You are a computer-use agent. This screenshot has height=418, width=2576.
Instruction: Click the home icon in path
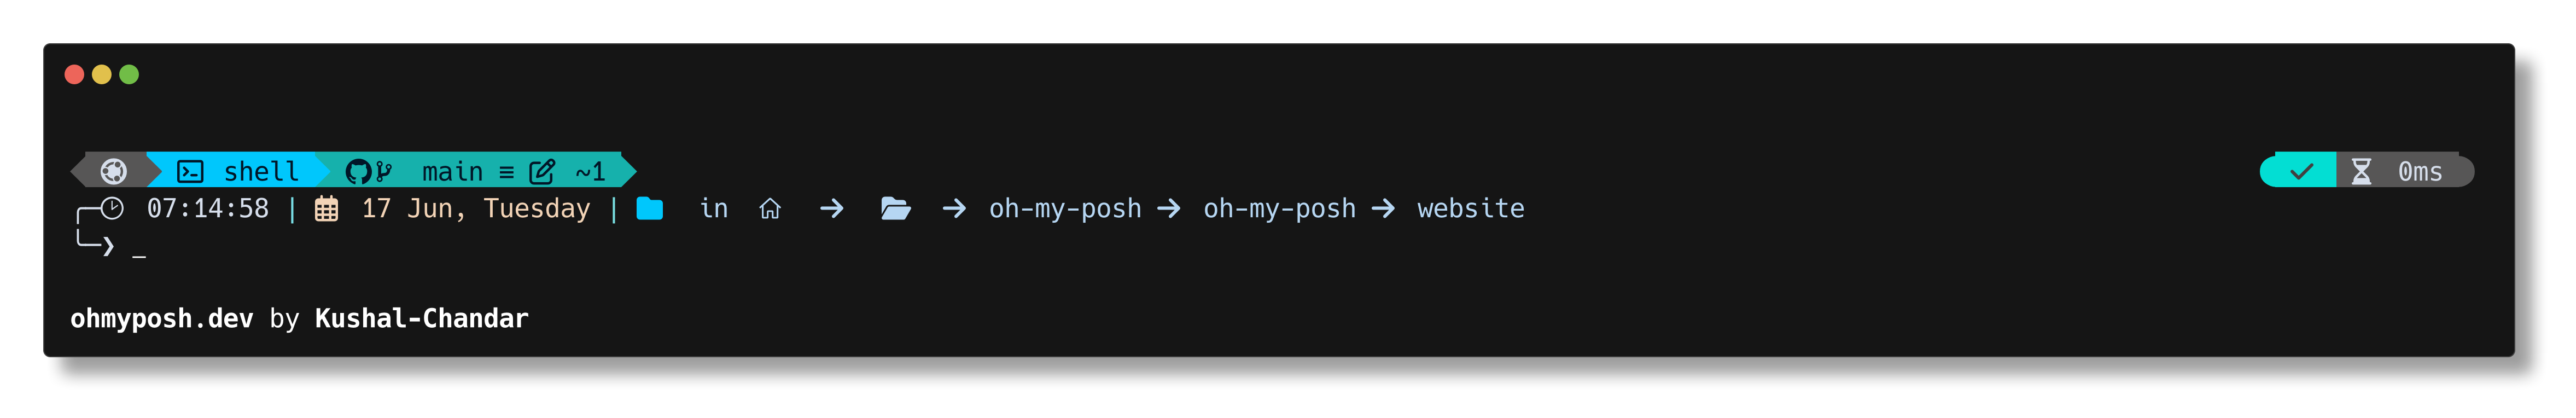[x=770, y=209]
